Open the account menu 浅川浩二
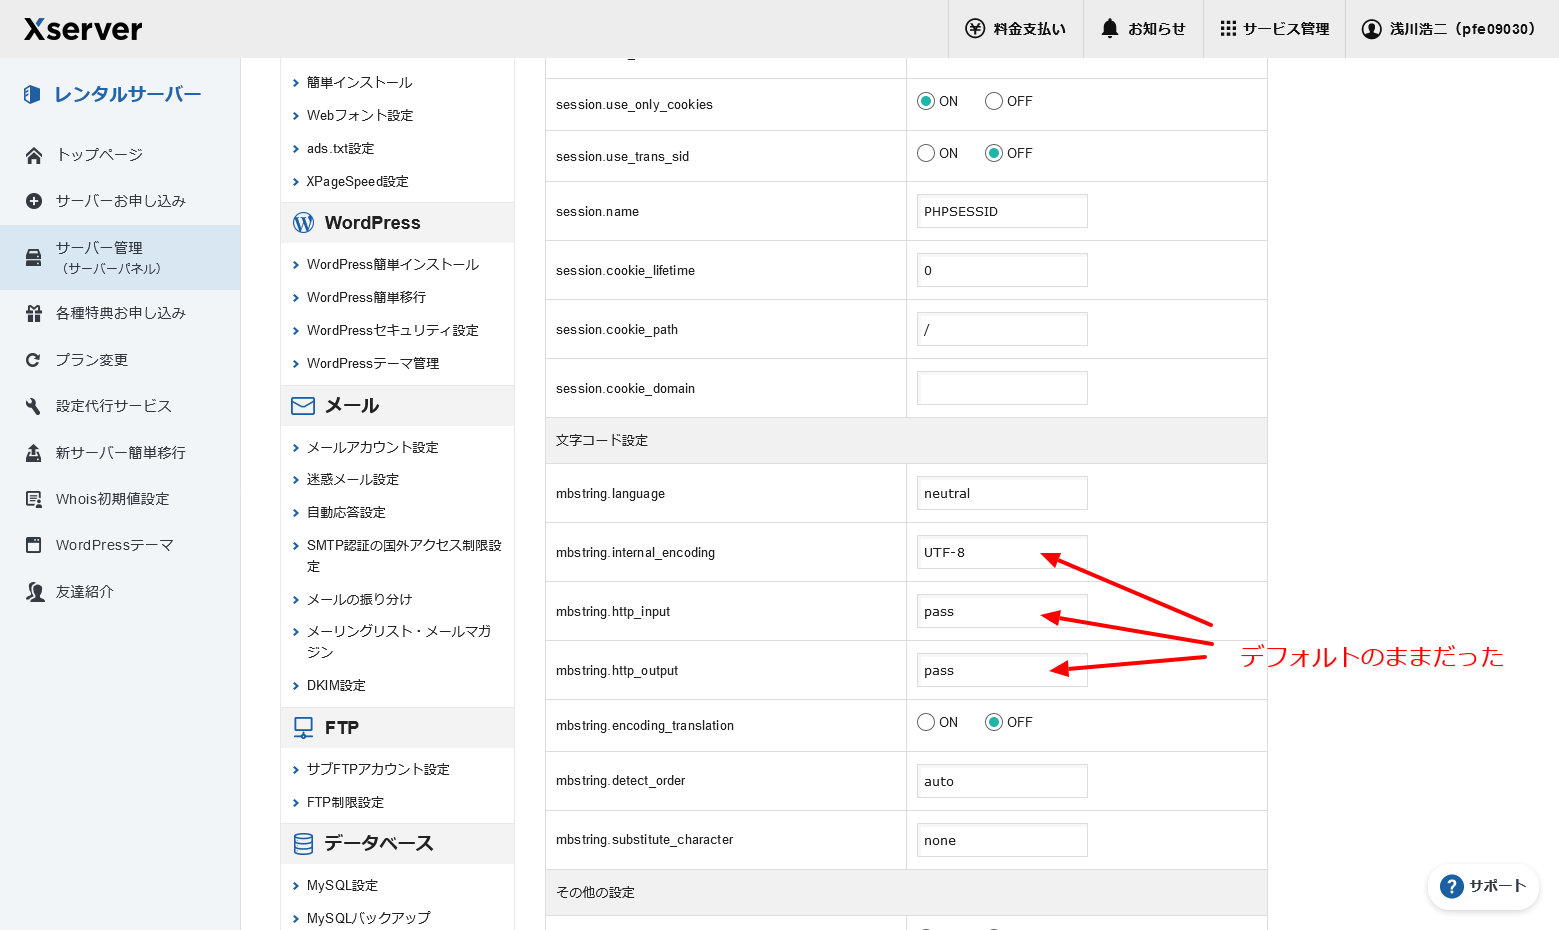The height and width of the screenshot is (930, 1559). point(1450,29)
